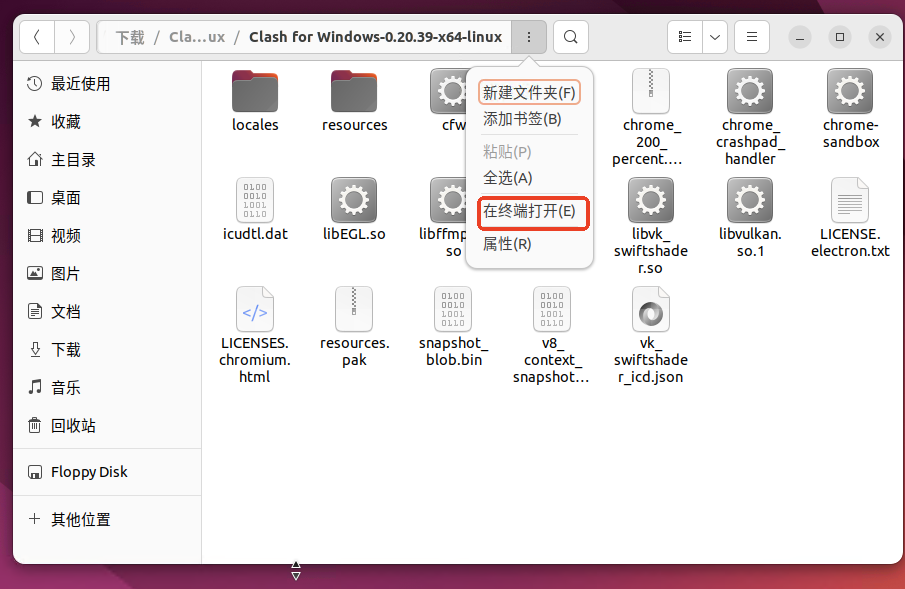Expand the view options dropdown arrow
Viewport: 905px width, 589px height.
pyautogui.click(x=715, y=38)
